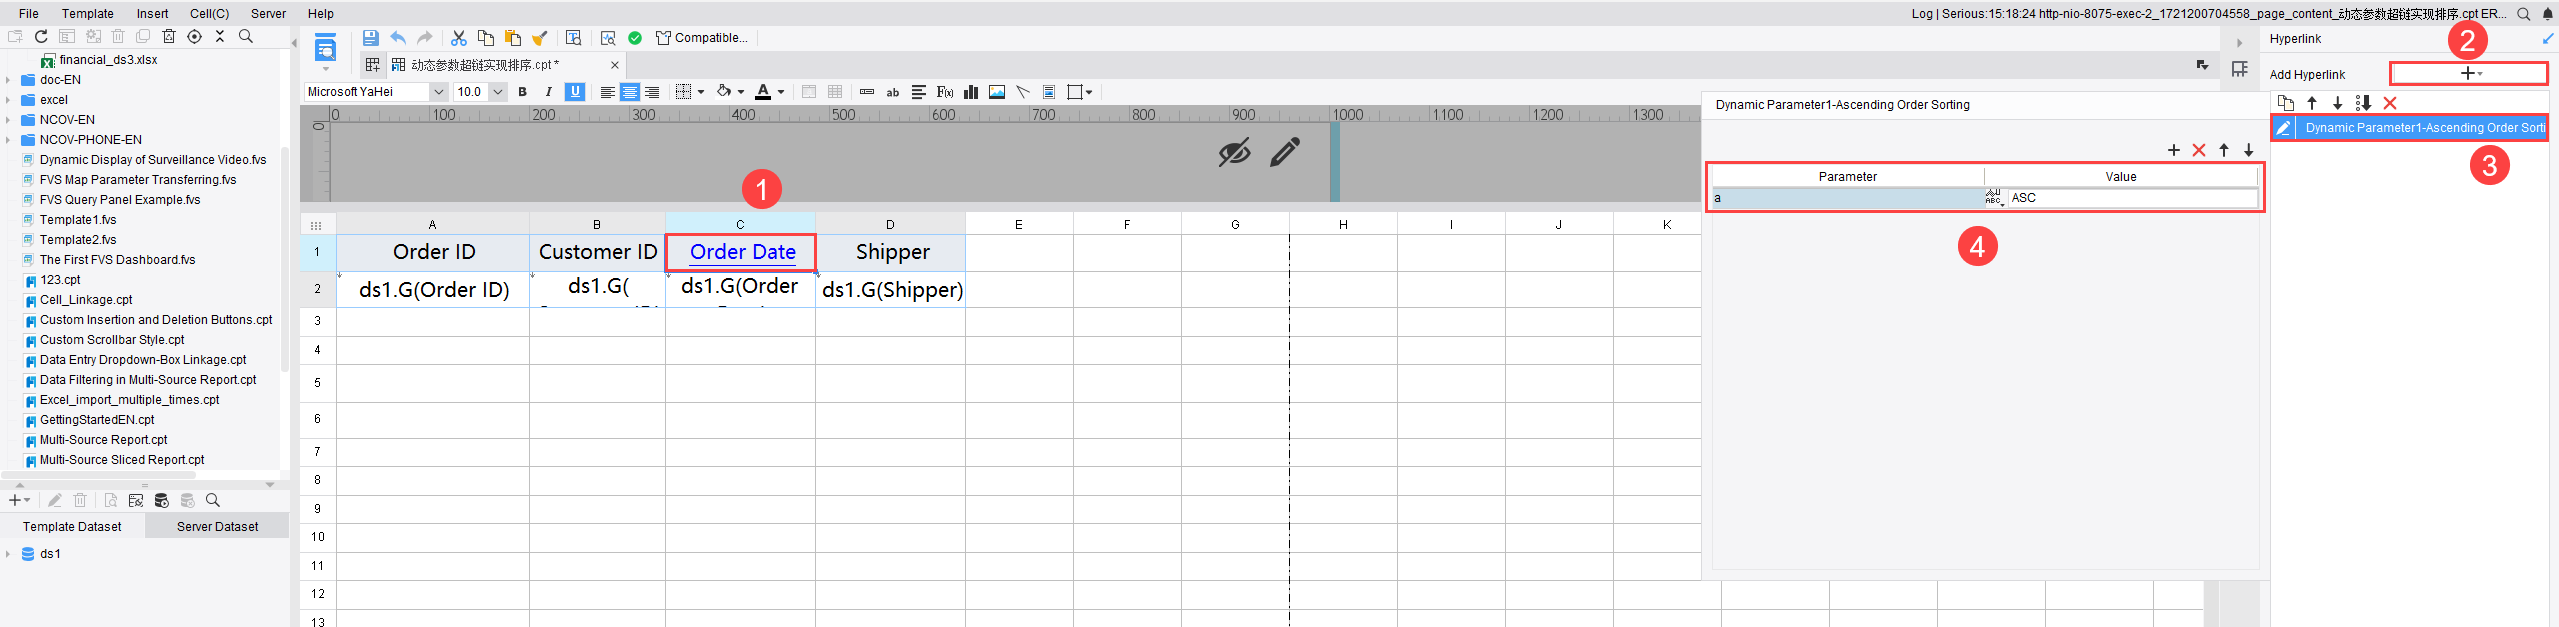Open the font size dropdown
The width and height of the screenshot is (2559, 627).
497,92
